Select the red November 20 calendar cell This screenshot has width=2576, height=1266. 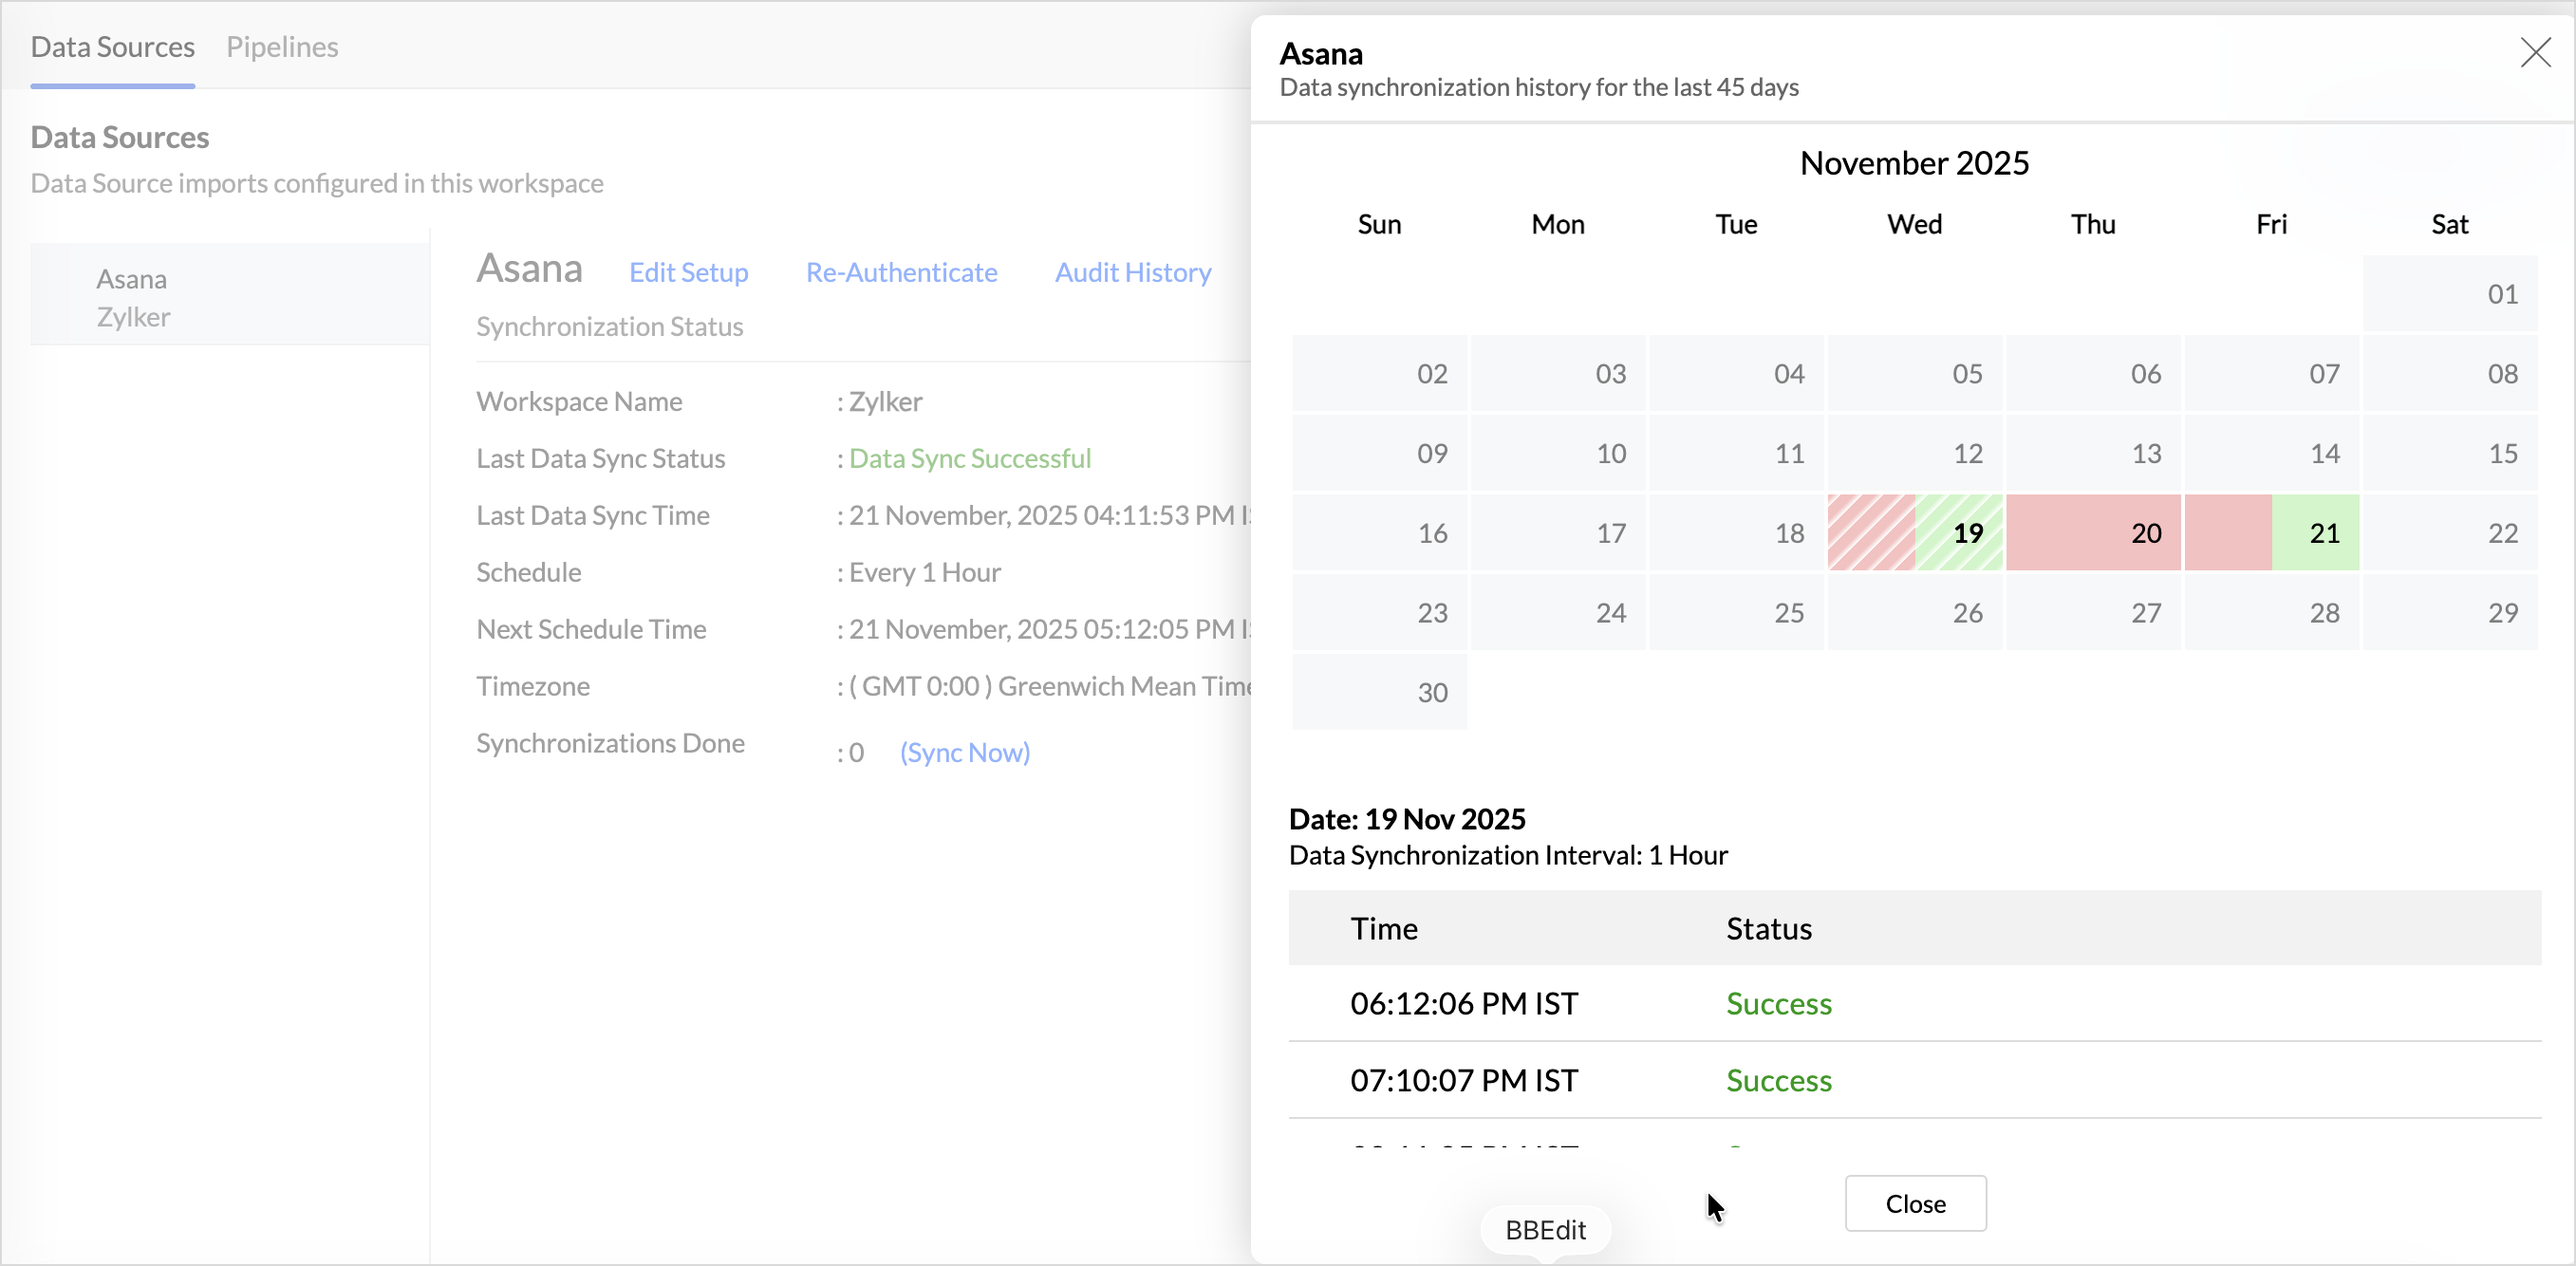click(2092, 533)
